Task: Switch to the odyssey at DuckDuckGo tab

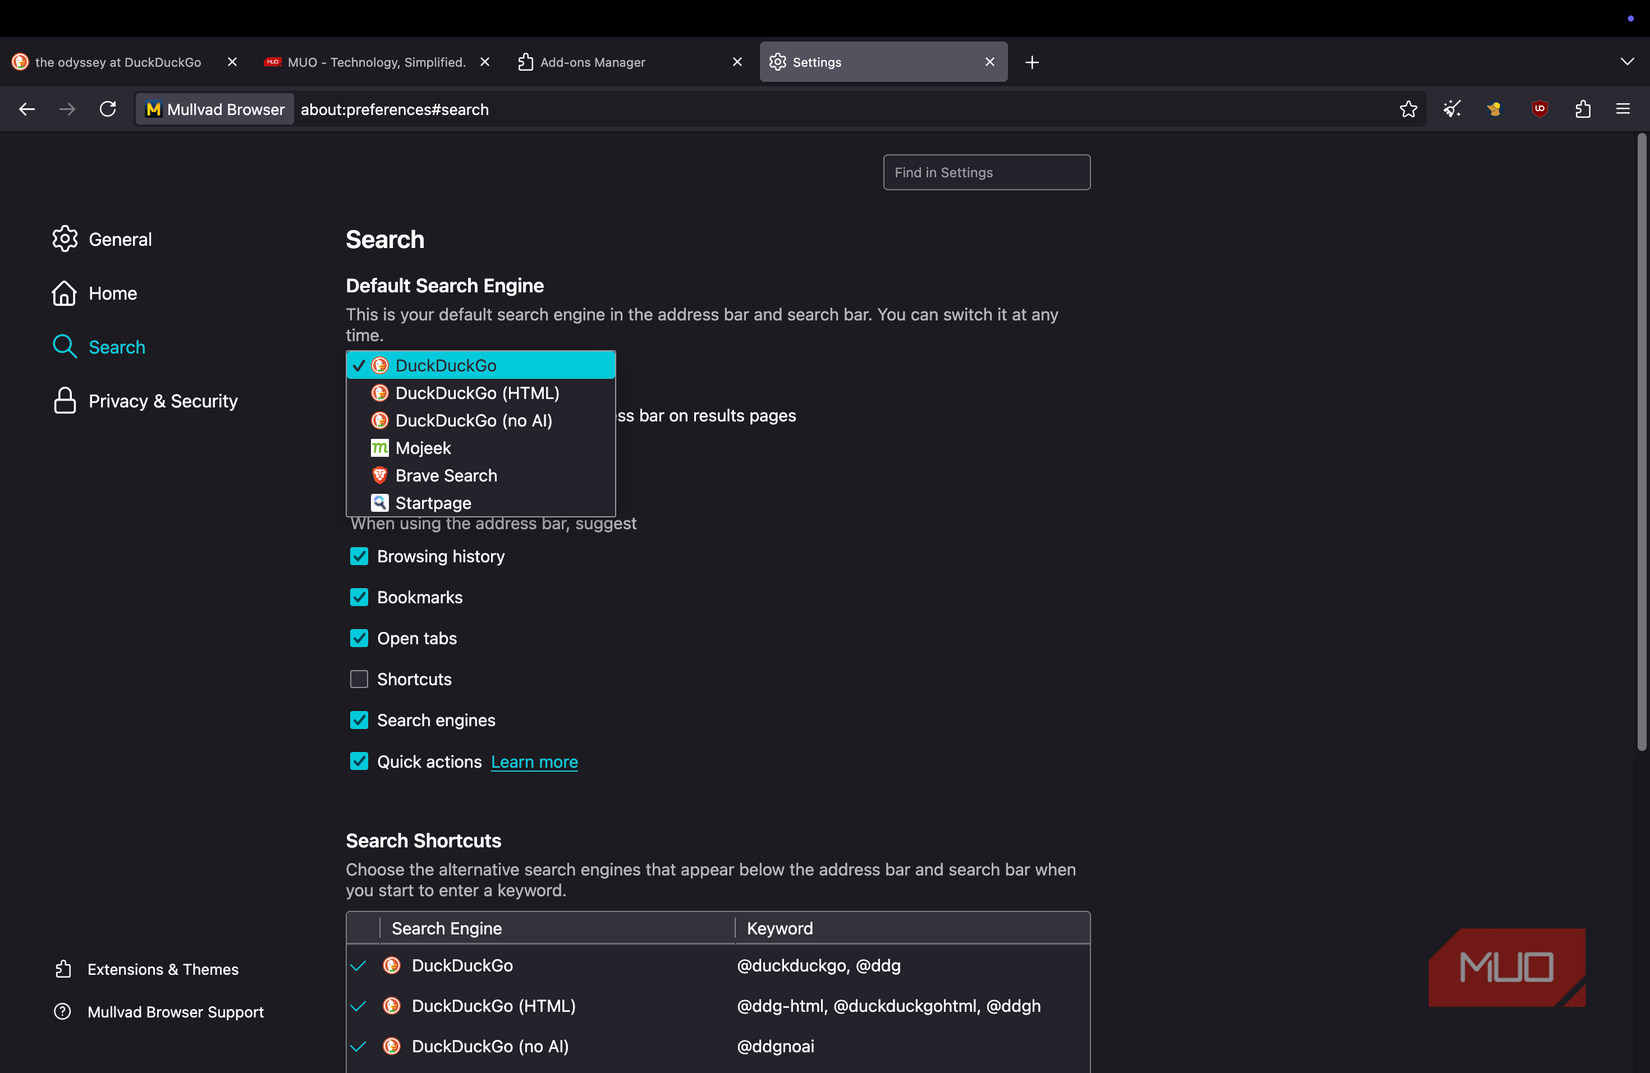Action: (x=117, y=62)
